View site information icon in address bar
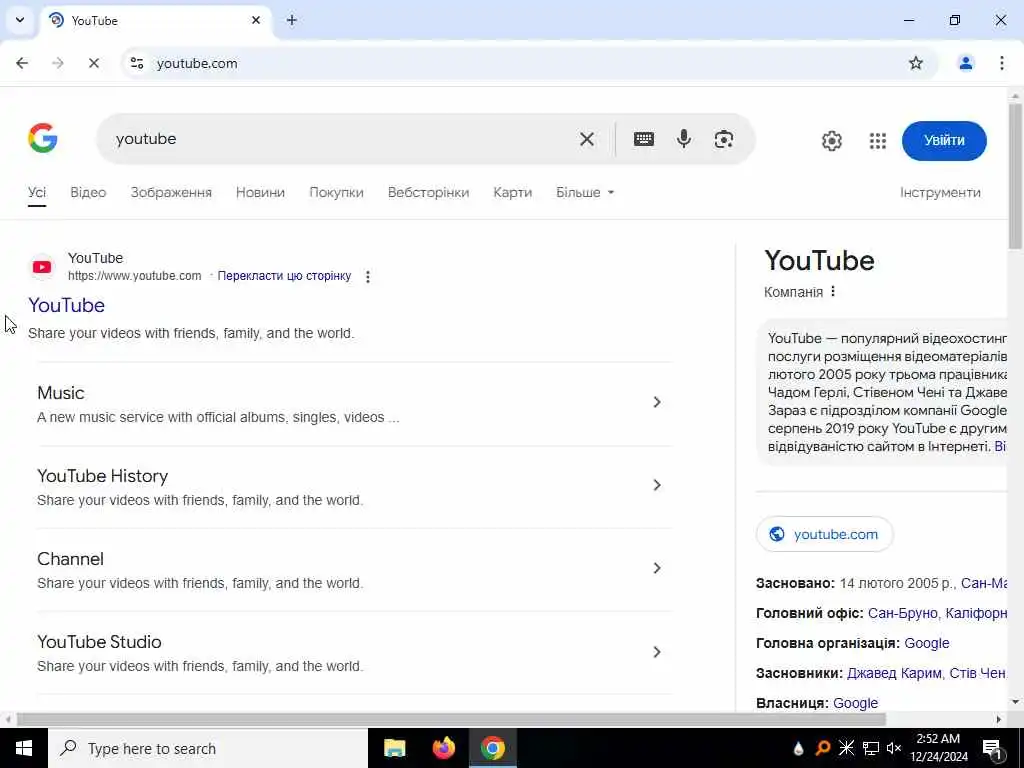Screen dimensions: 1024x768 click(x=136, y=63)
